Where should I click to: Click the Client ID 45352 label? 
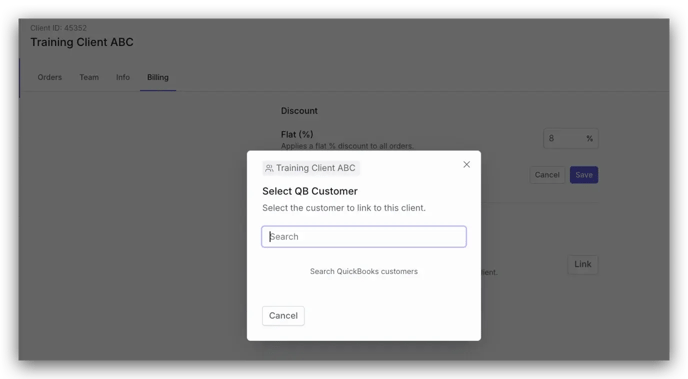point(58,28)
